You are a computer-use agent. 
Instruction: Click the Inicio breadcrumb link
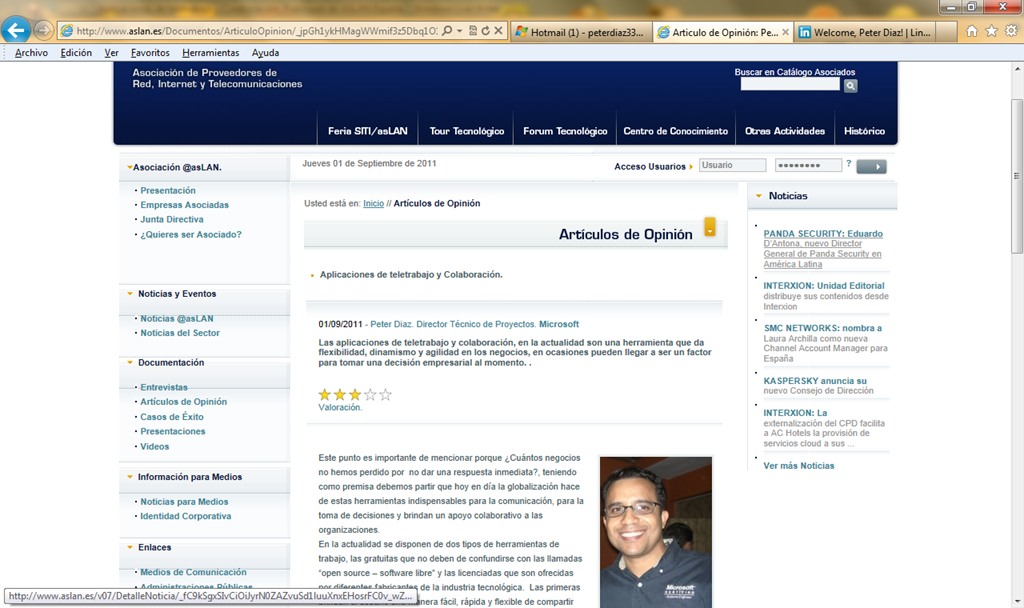(374, 204)
